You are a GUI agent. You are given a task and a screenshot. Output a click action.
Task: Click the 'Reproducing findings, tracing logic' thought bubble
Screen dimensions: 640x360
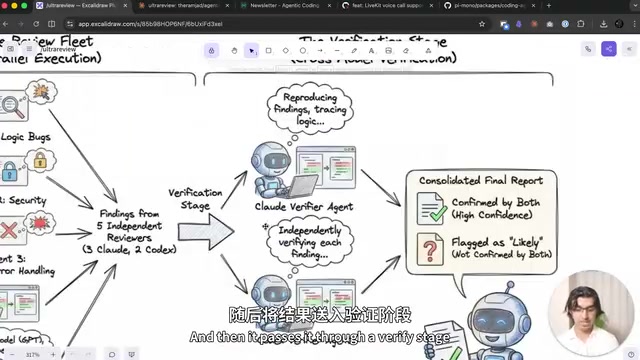310,109
